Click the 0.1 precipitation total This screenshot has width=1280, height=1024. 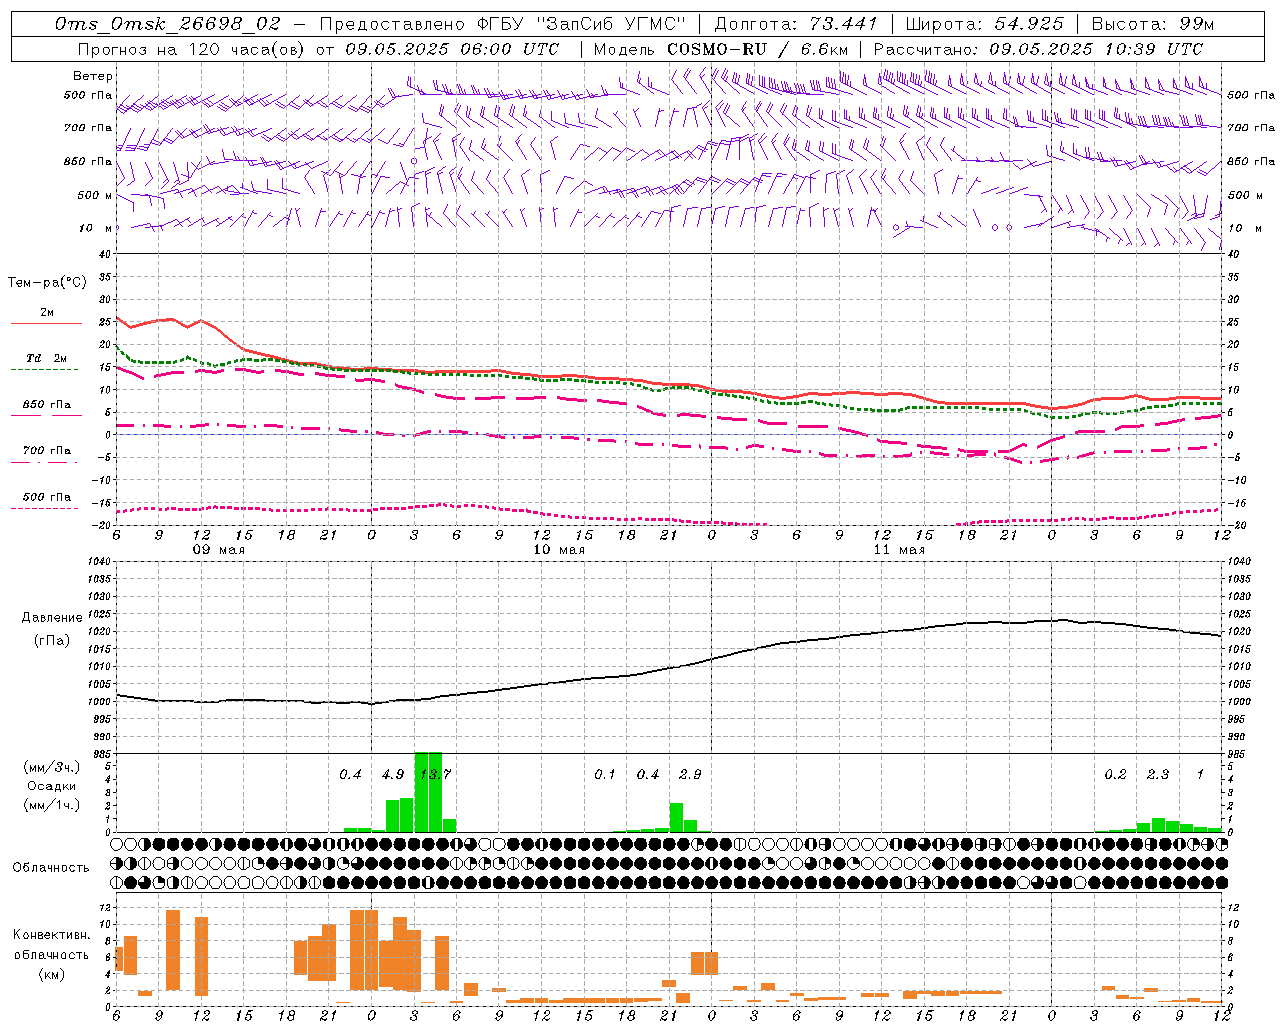coord(605,774)
